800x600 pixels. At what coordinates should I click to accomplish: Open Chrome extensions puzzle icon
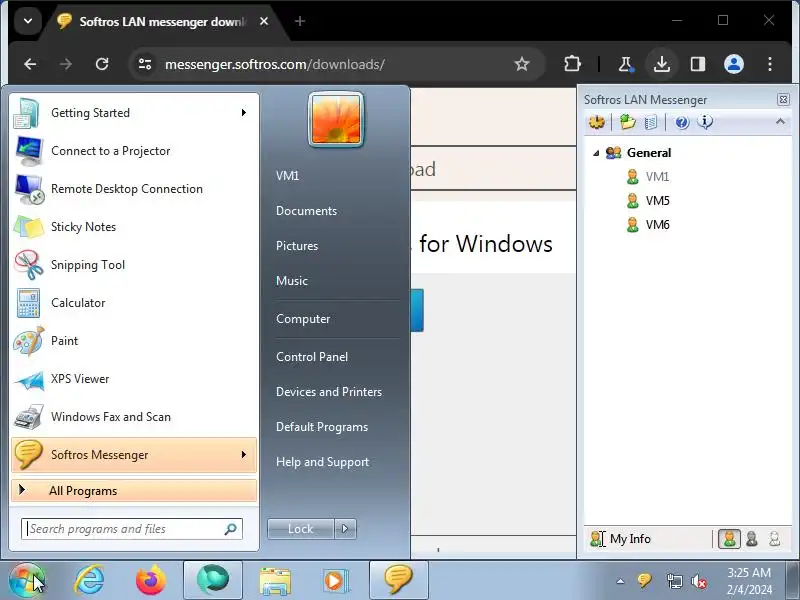click(572, 64)
